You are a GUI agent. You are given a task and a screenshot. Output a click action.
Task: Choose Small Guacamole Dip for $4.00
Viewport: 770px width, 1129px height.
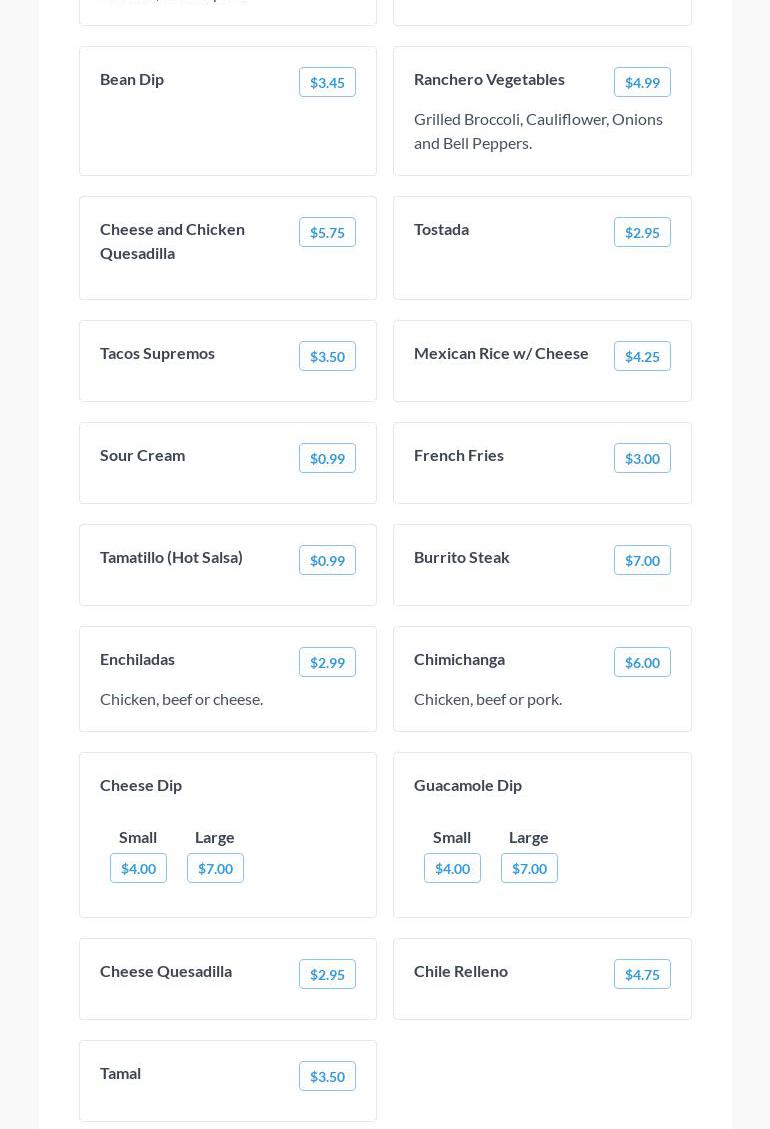[x=452, y=868]
